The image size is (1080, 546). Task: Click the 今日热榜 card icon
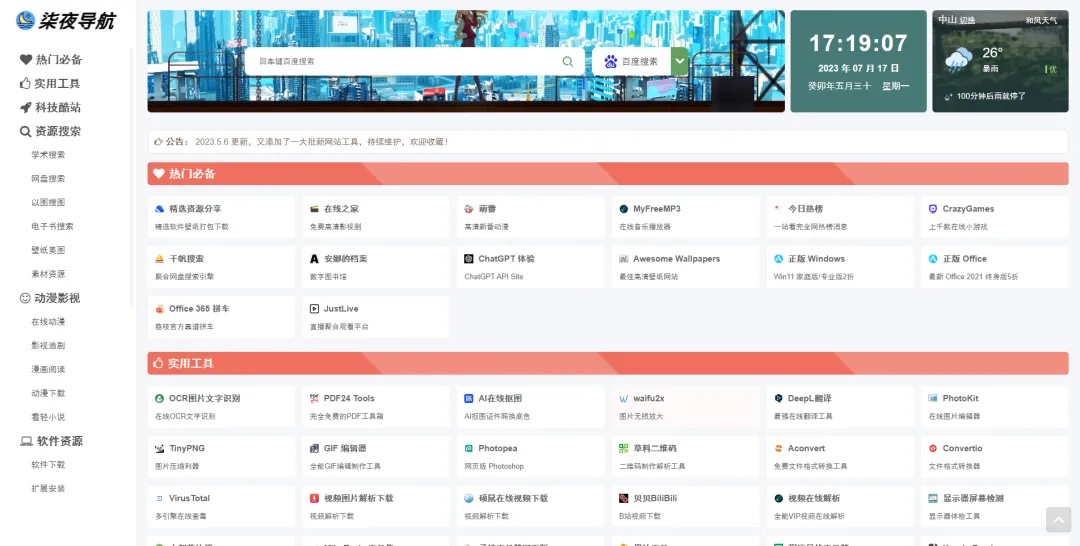tap(778, 209)
